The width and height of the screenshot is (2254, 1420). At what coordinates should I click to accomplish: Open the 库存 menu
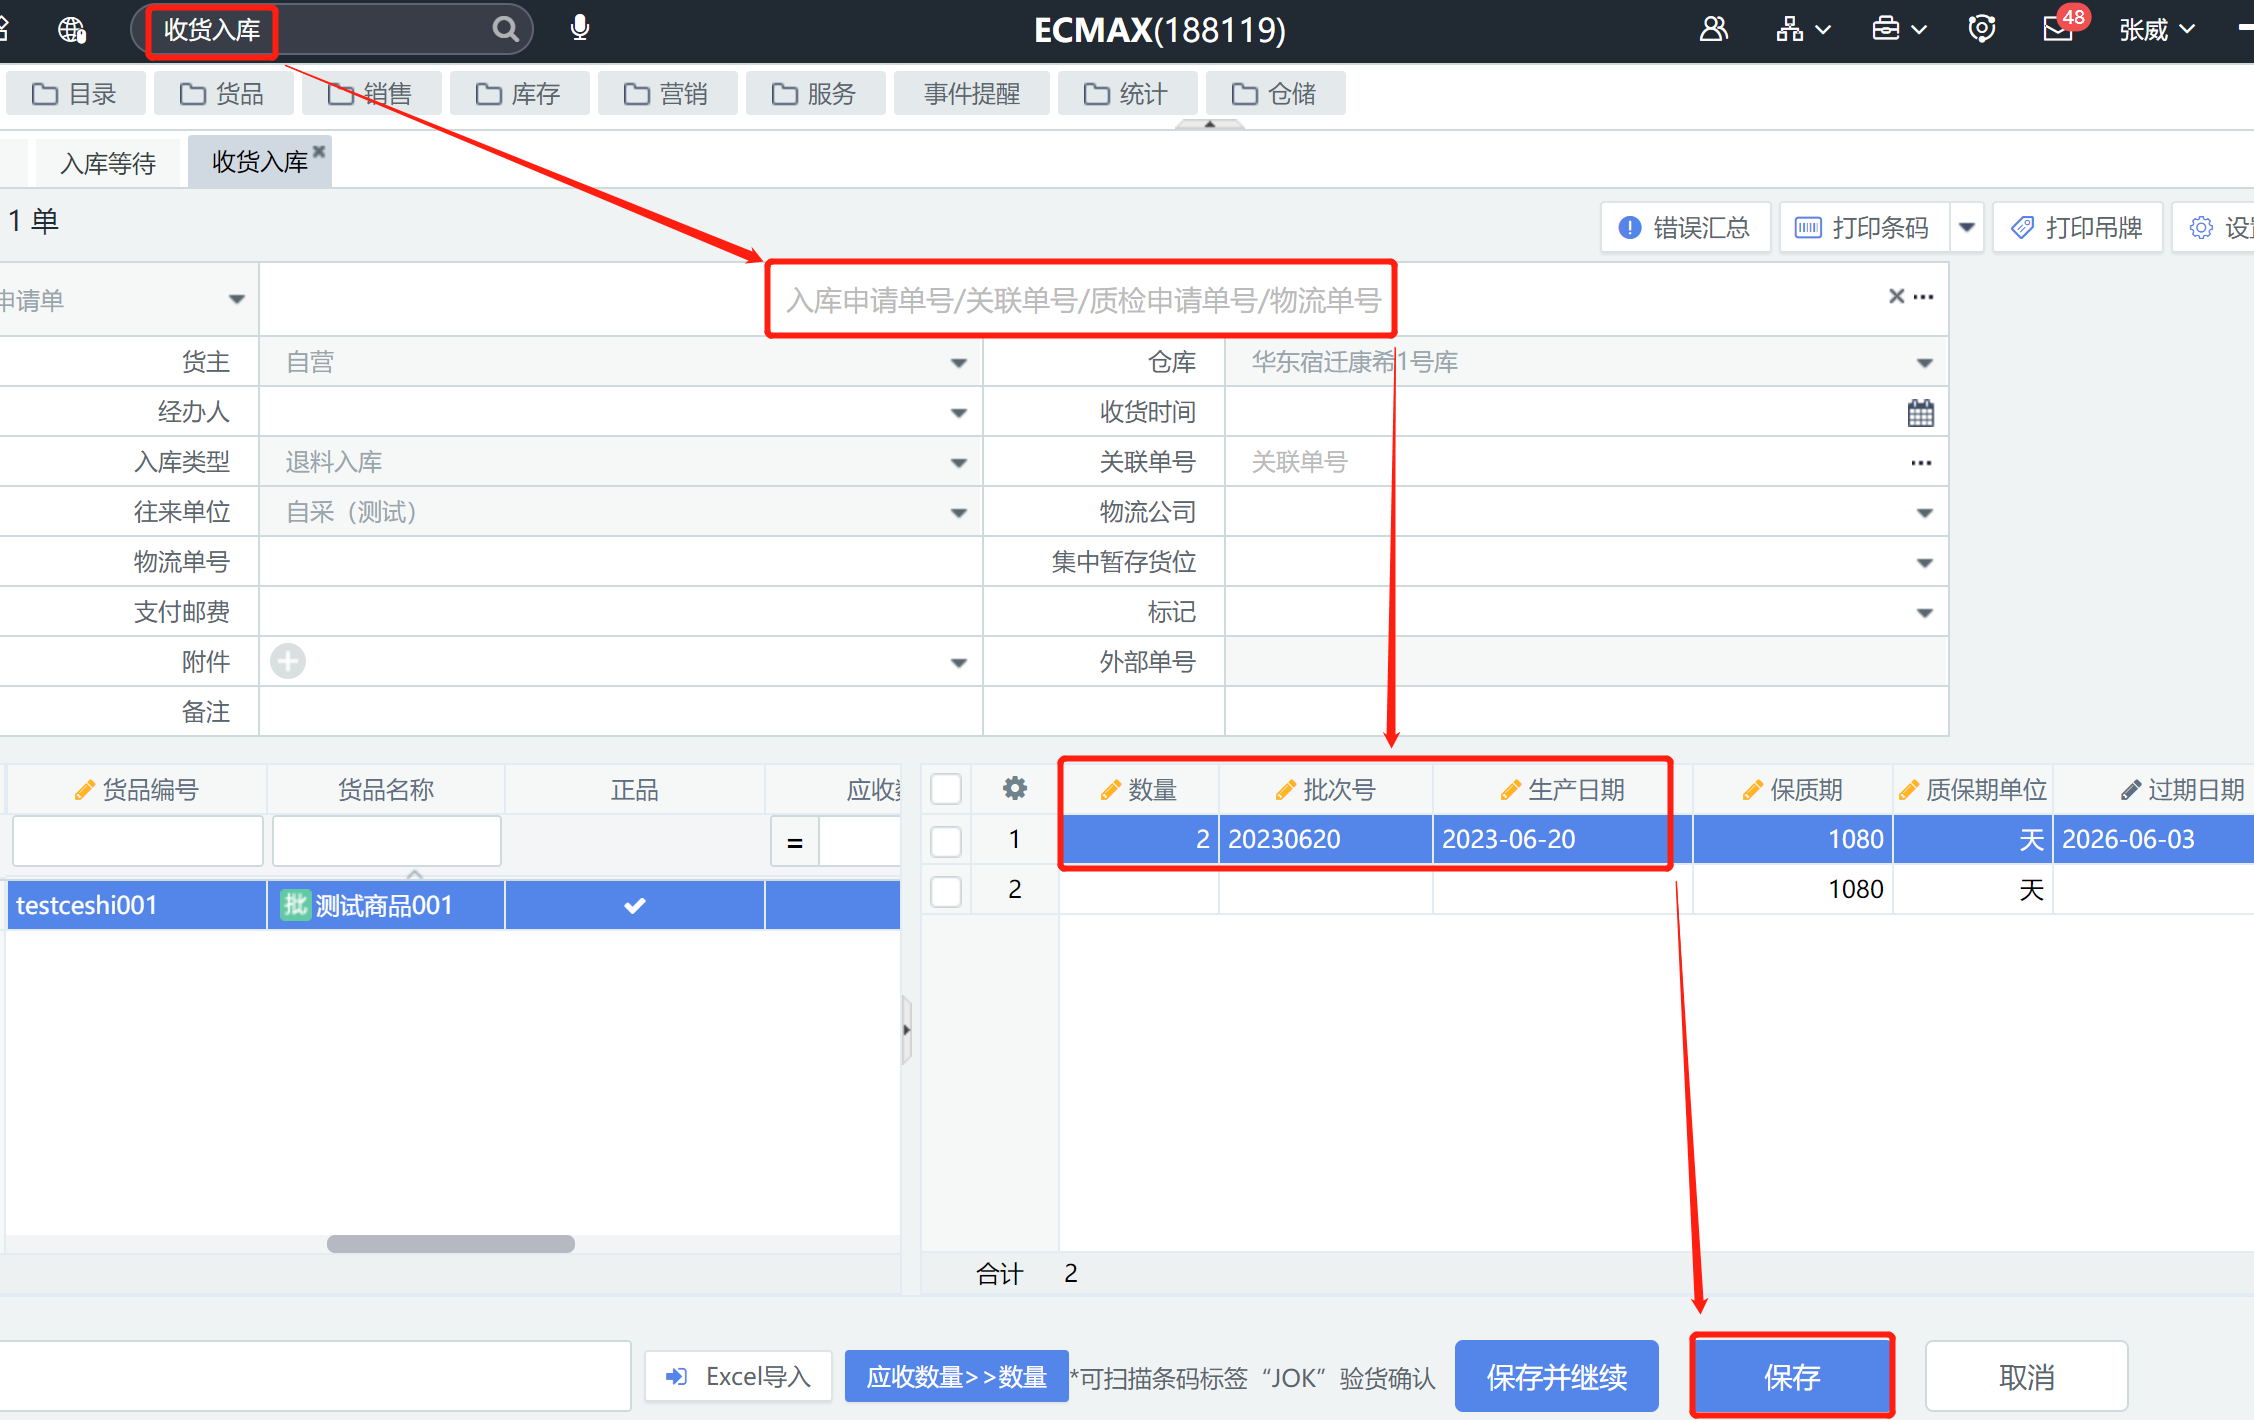(x=519, y=94)
